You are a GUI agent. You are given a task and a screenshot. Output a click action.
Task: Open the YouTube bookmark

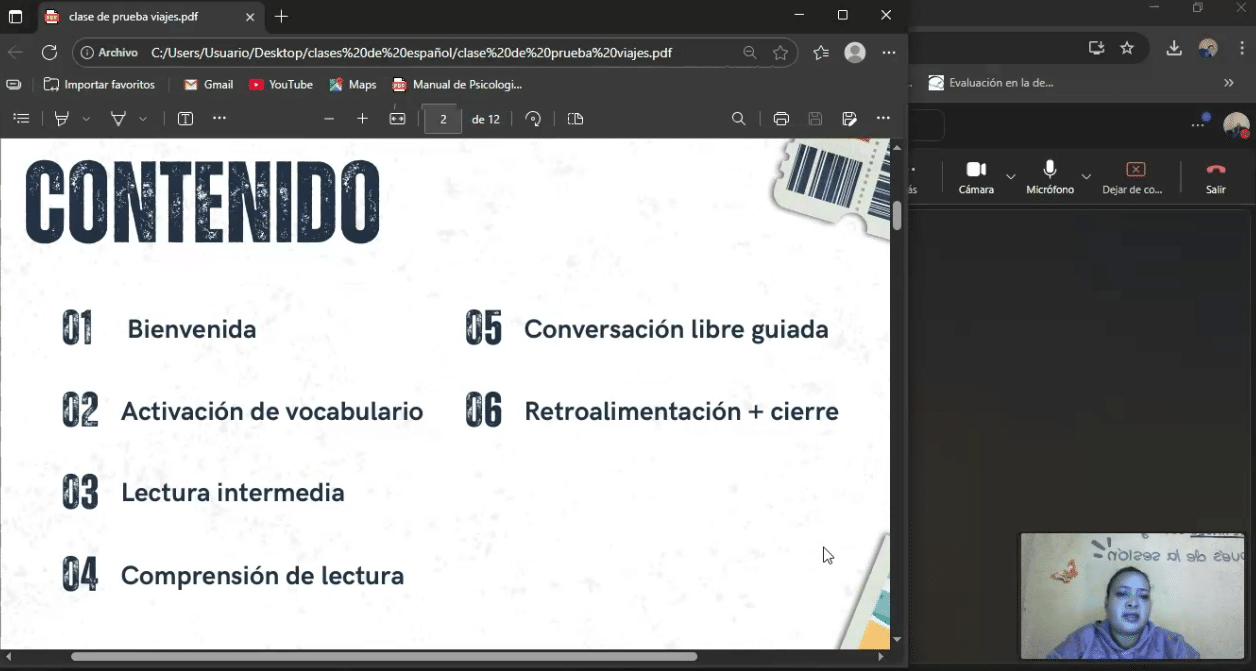[281, 85]
